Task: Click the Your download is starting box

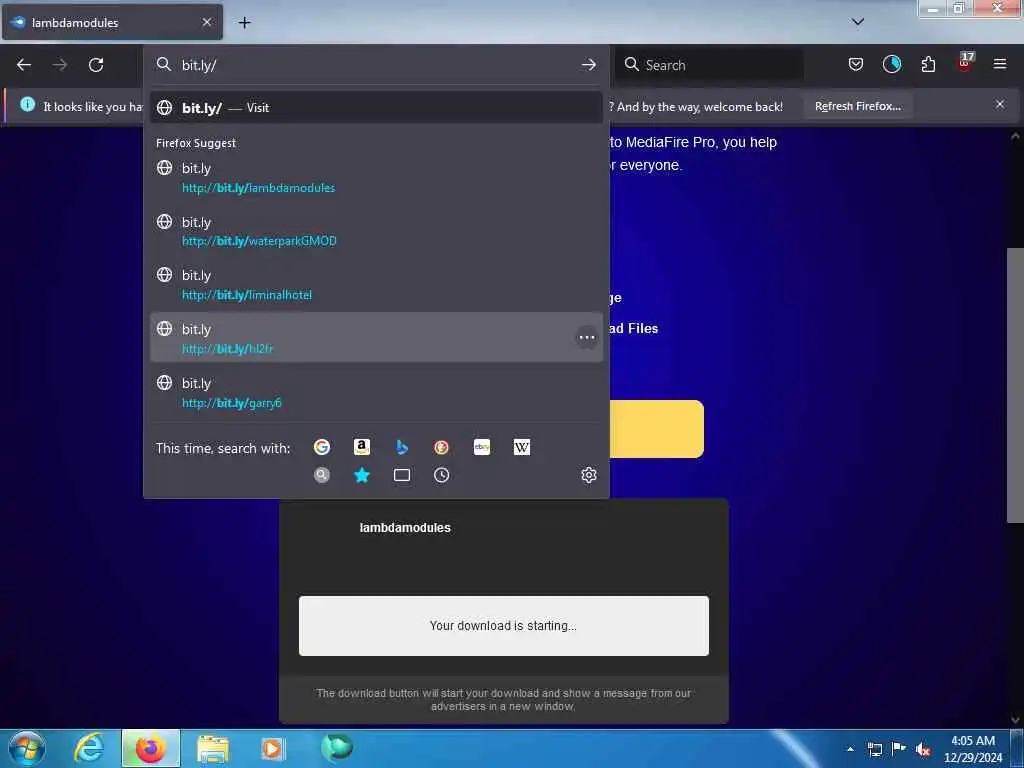Action: (x=504, y=626)
